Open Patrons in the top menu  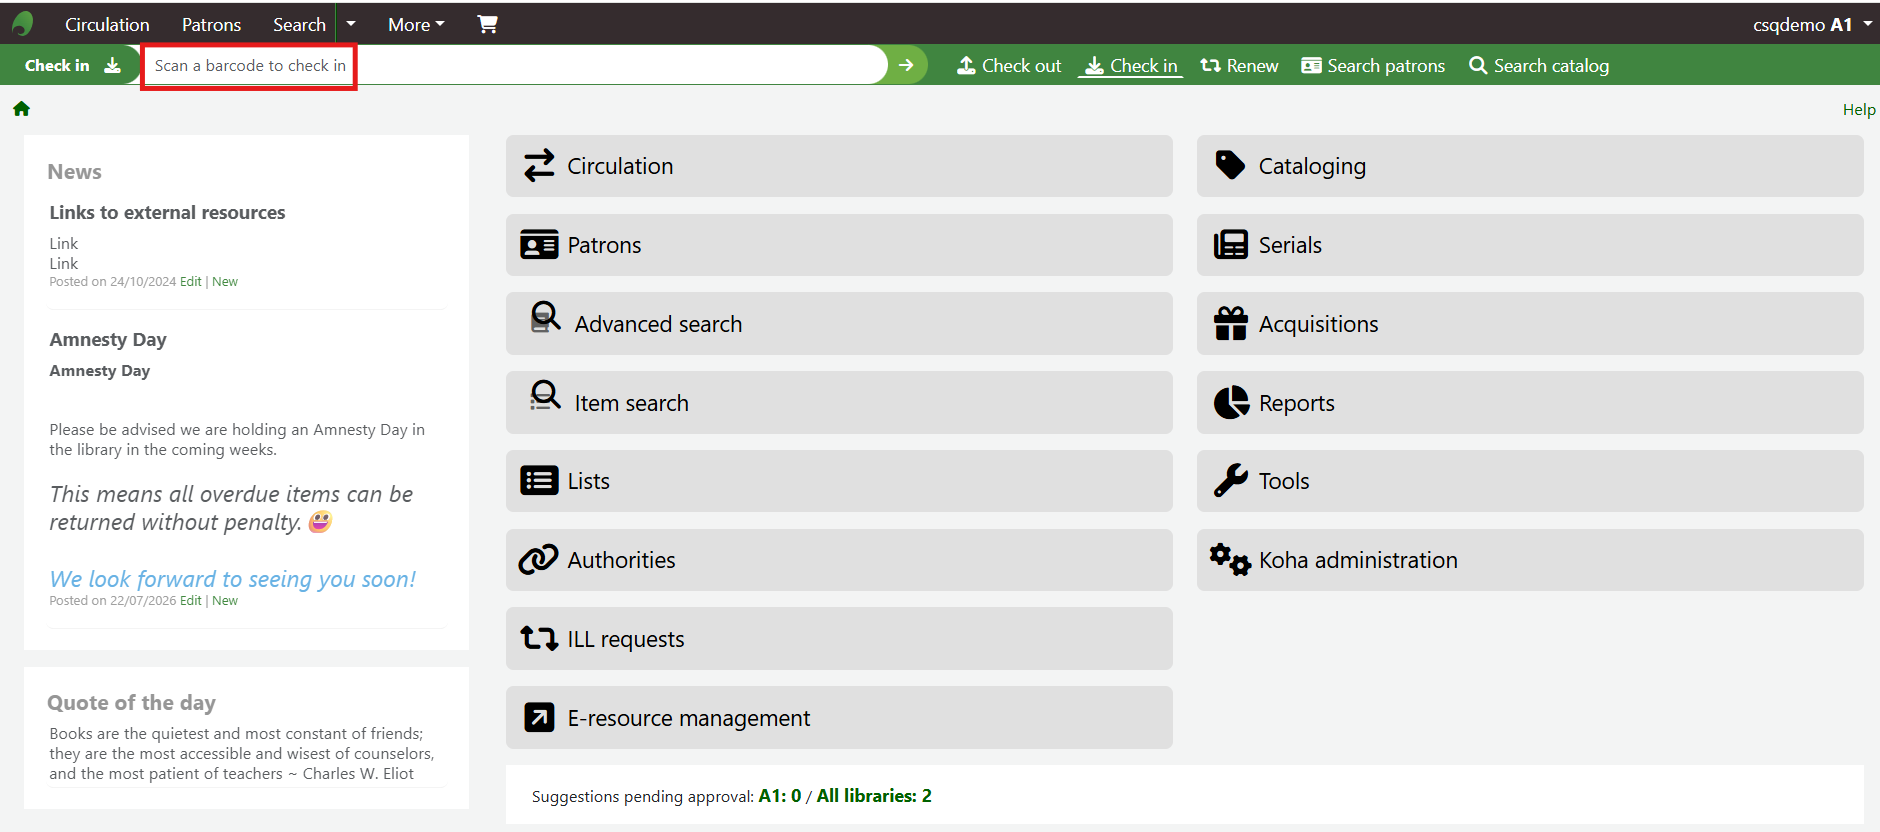[211, 24]
